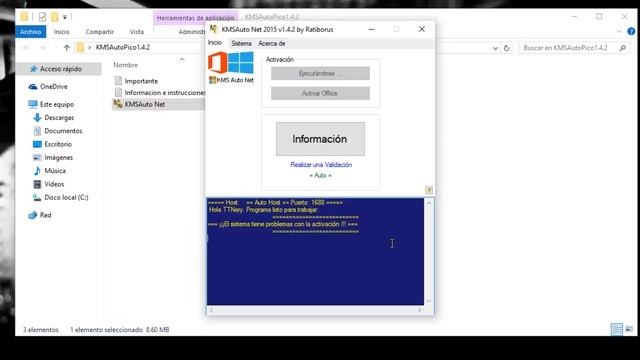Open the Archivo tab in File Explorer
The image size is (640, 360).
click(x=31, y=31)
